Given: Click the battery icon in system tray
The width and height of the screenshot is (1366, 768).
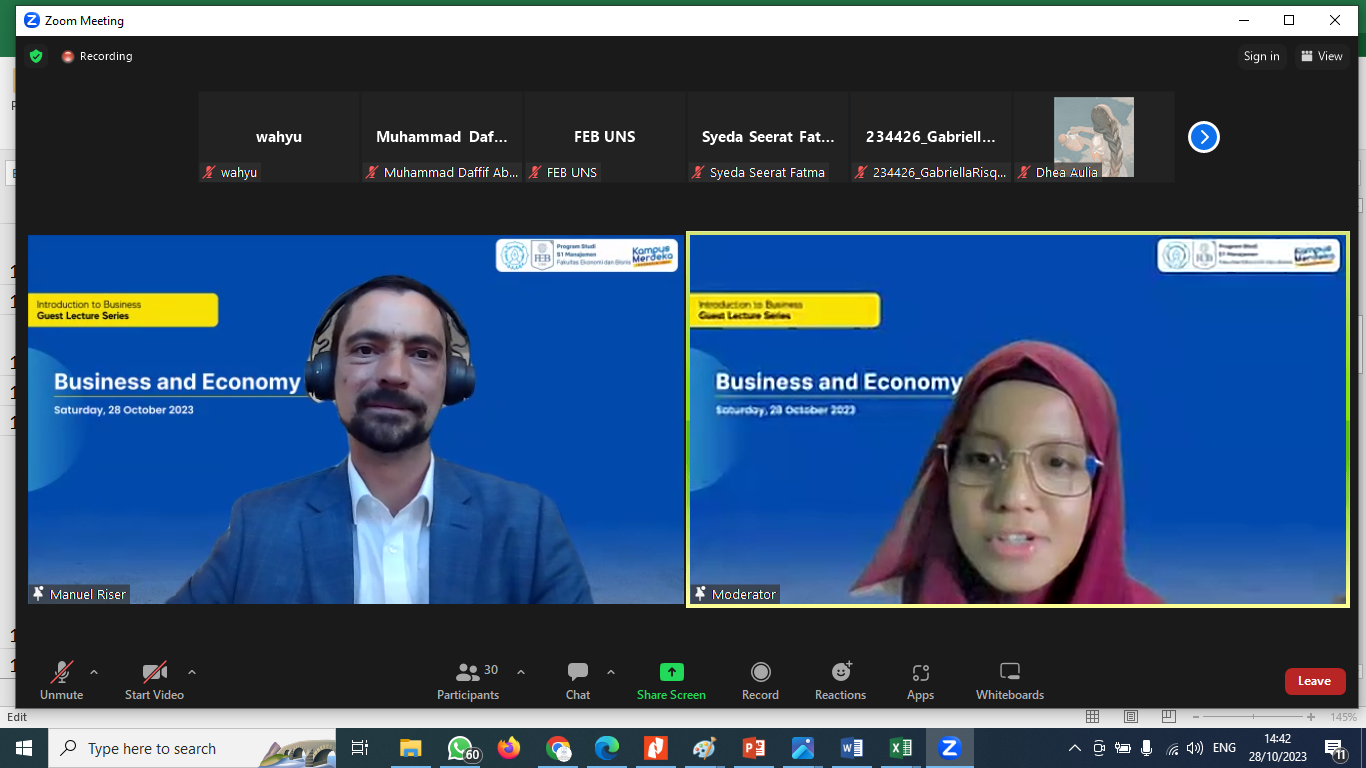Looking at the screenshot, I should [1123, 748].
